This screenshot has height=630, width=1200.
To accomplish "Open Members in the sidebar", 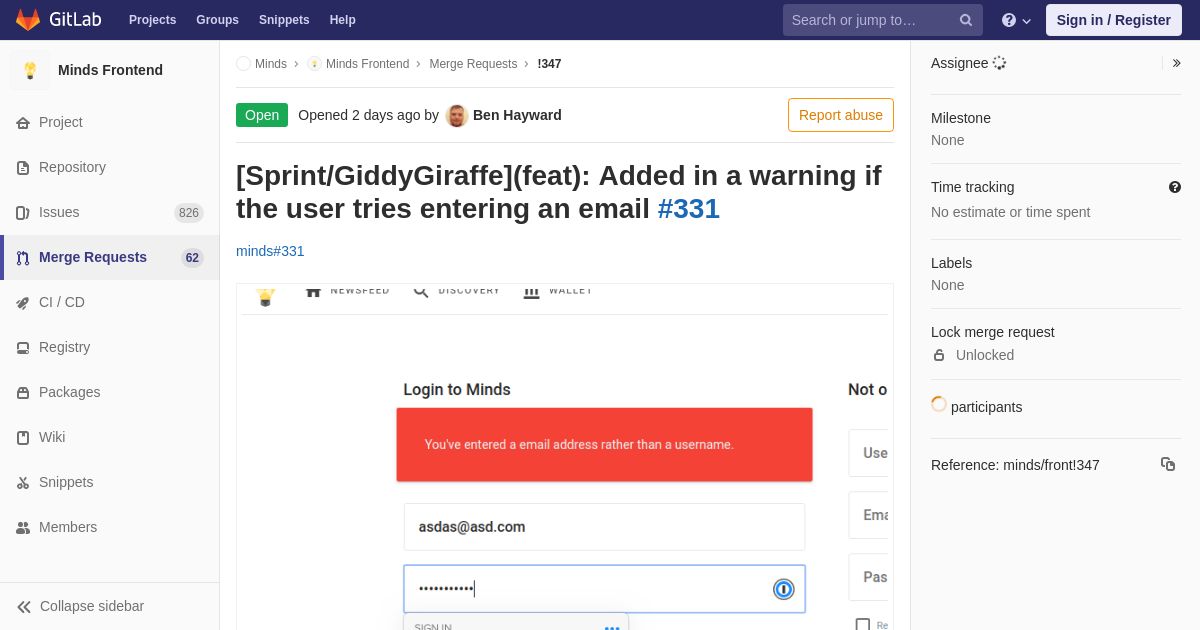I will (68, 527).
